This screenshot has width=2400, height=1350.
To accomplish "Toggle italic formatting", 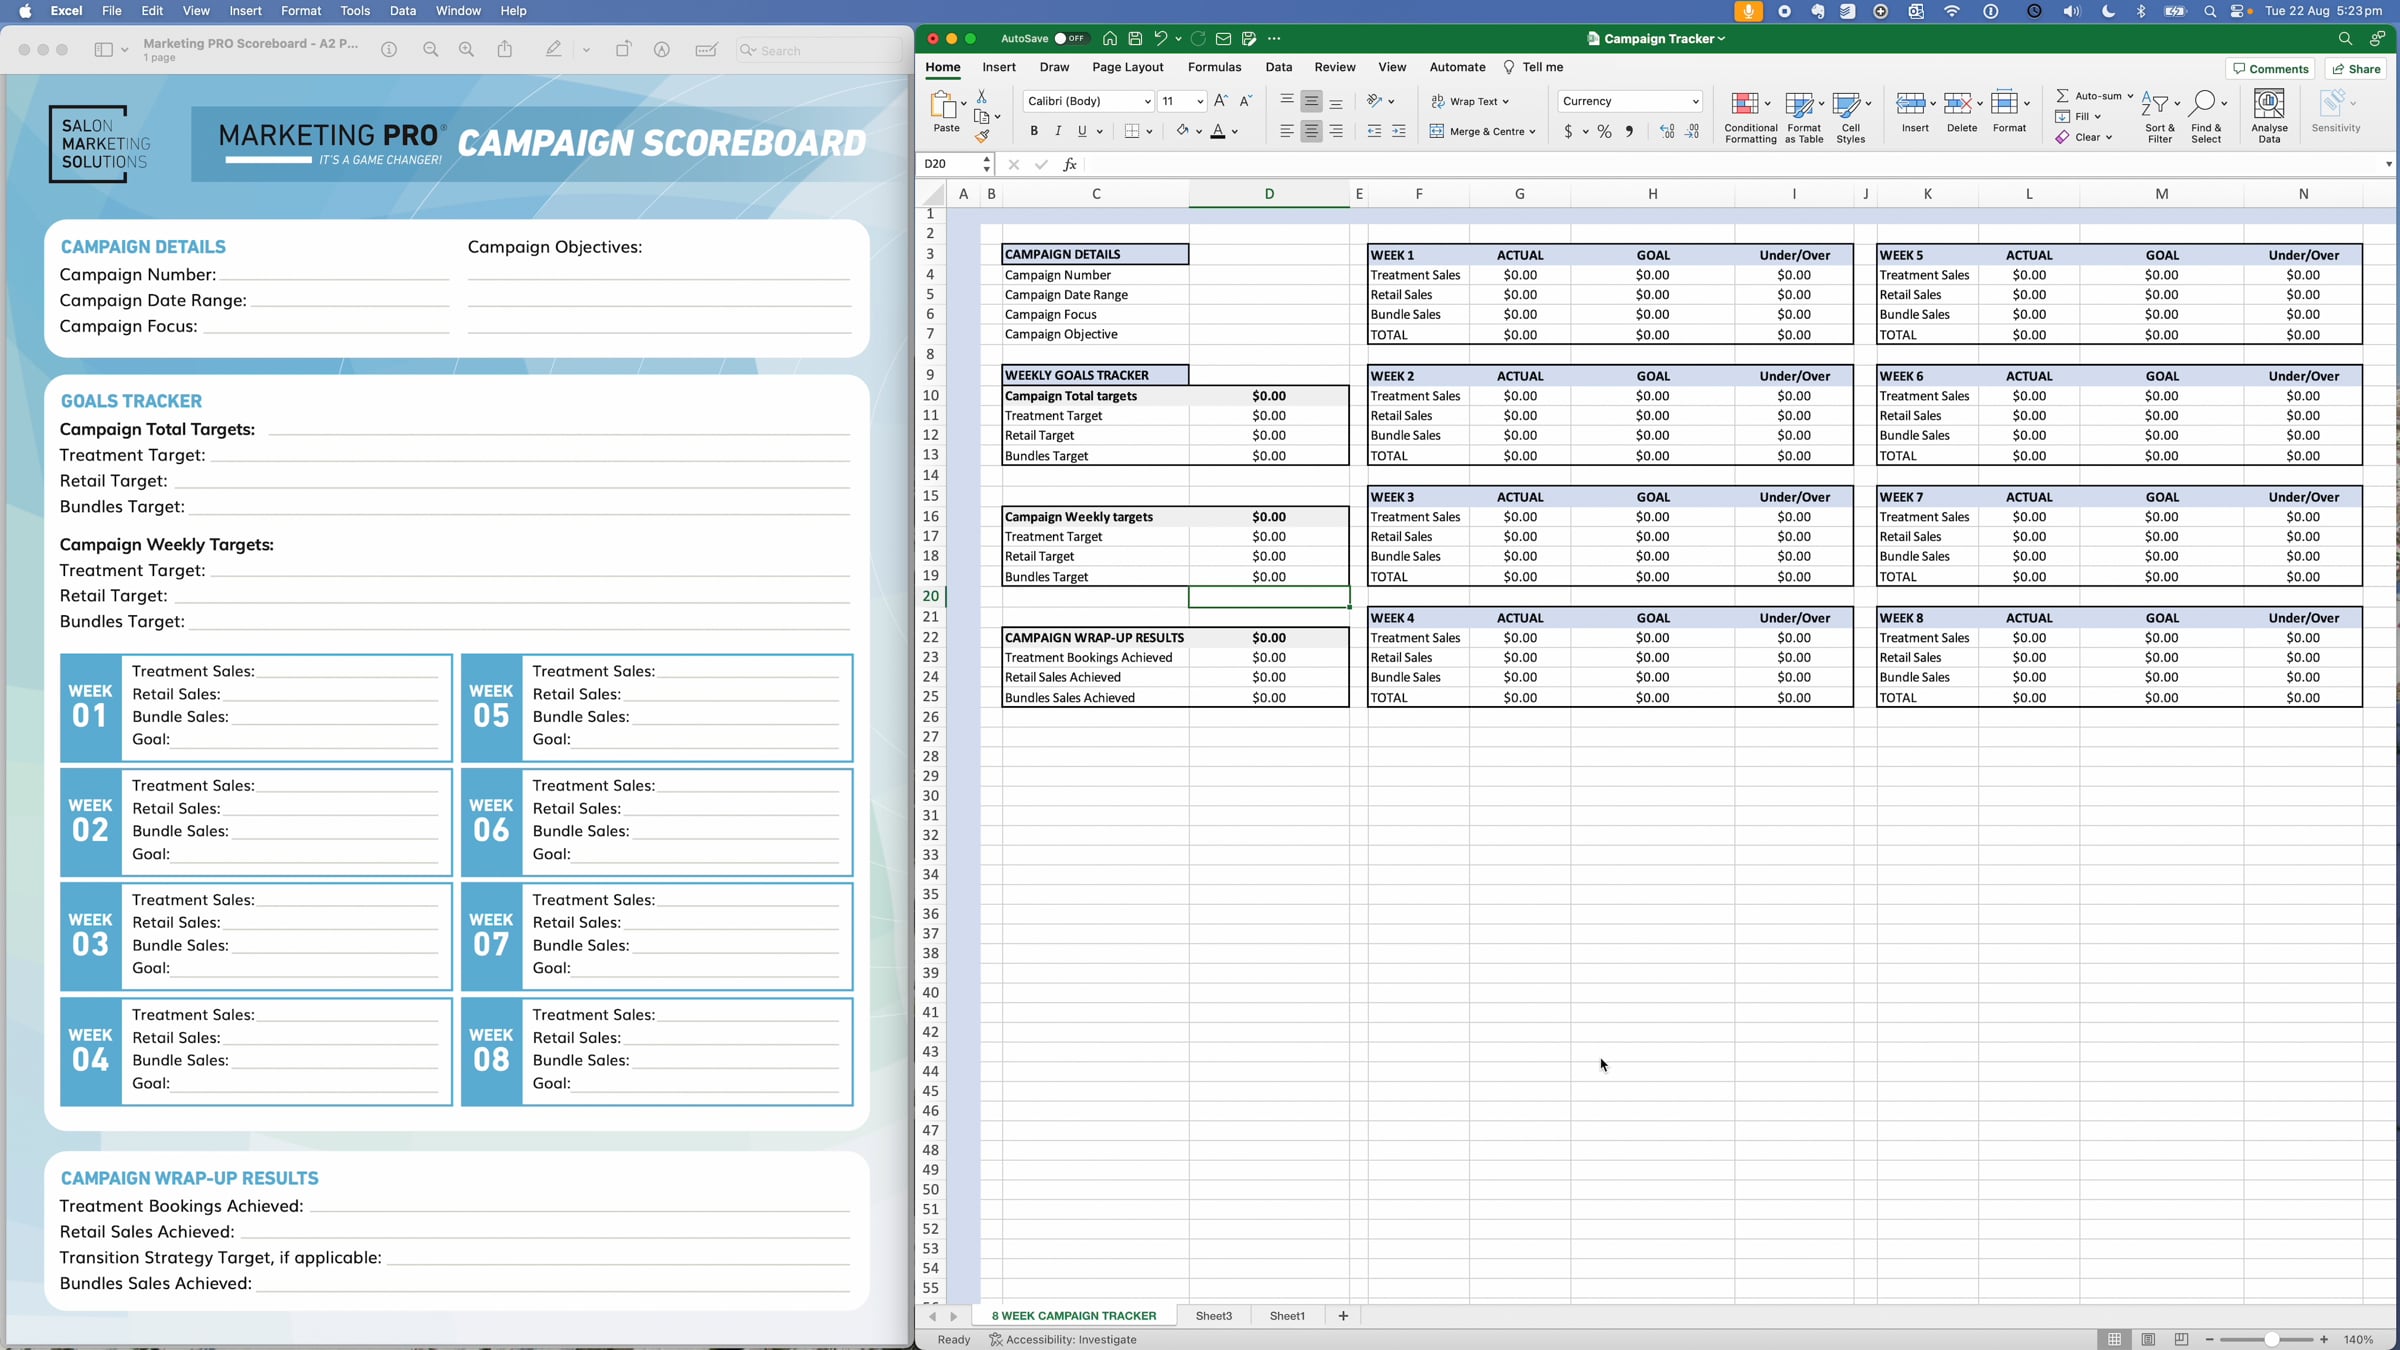I will pos(1058,132).
